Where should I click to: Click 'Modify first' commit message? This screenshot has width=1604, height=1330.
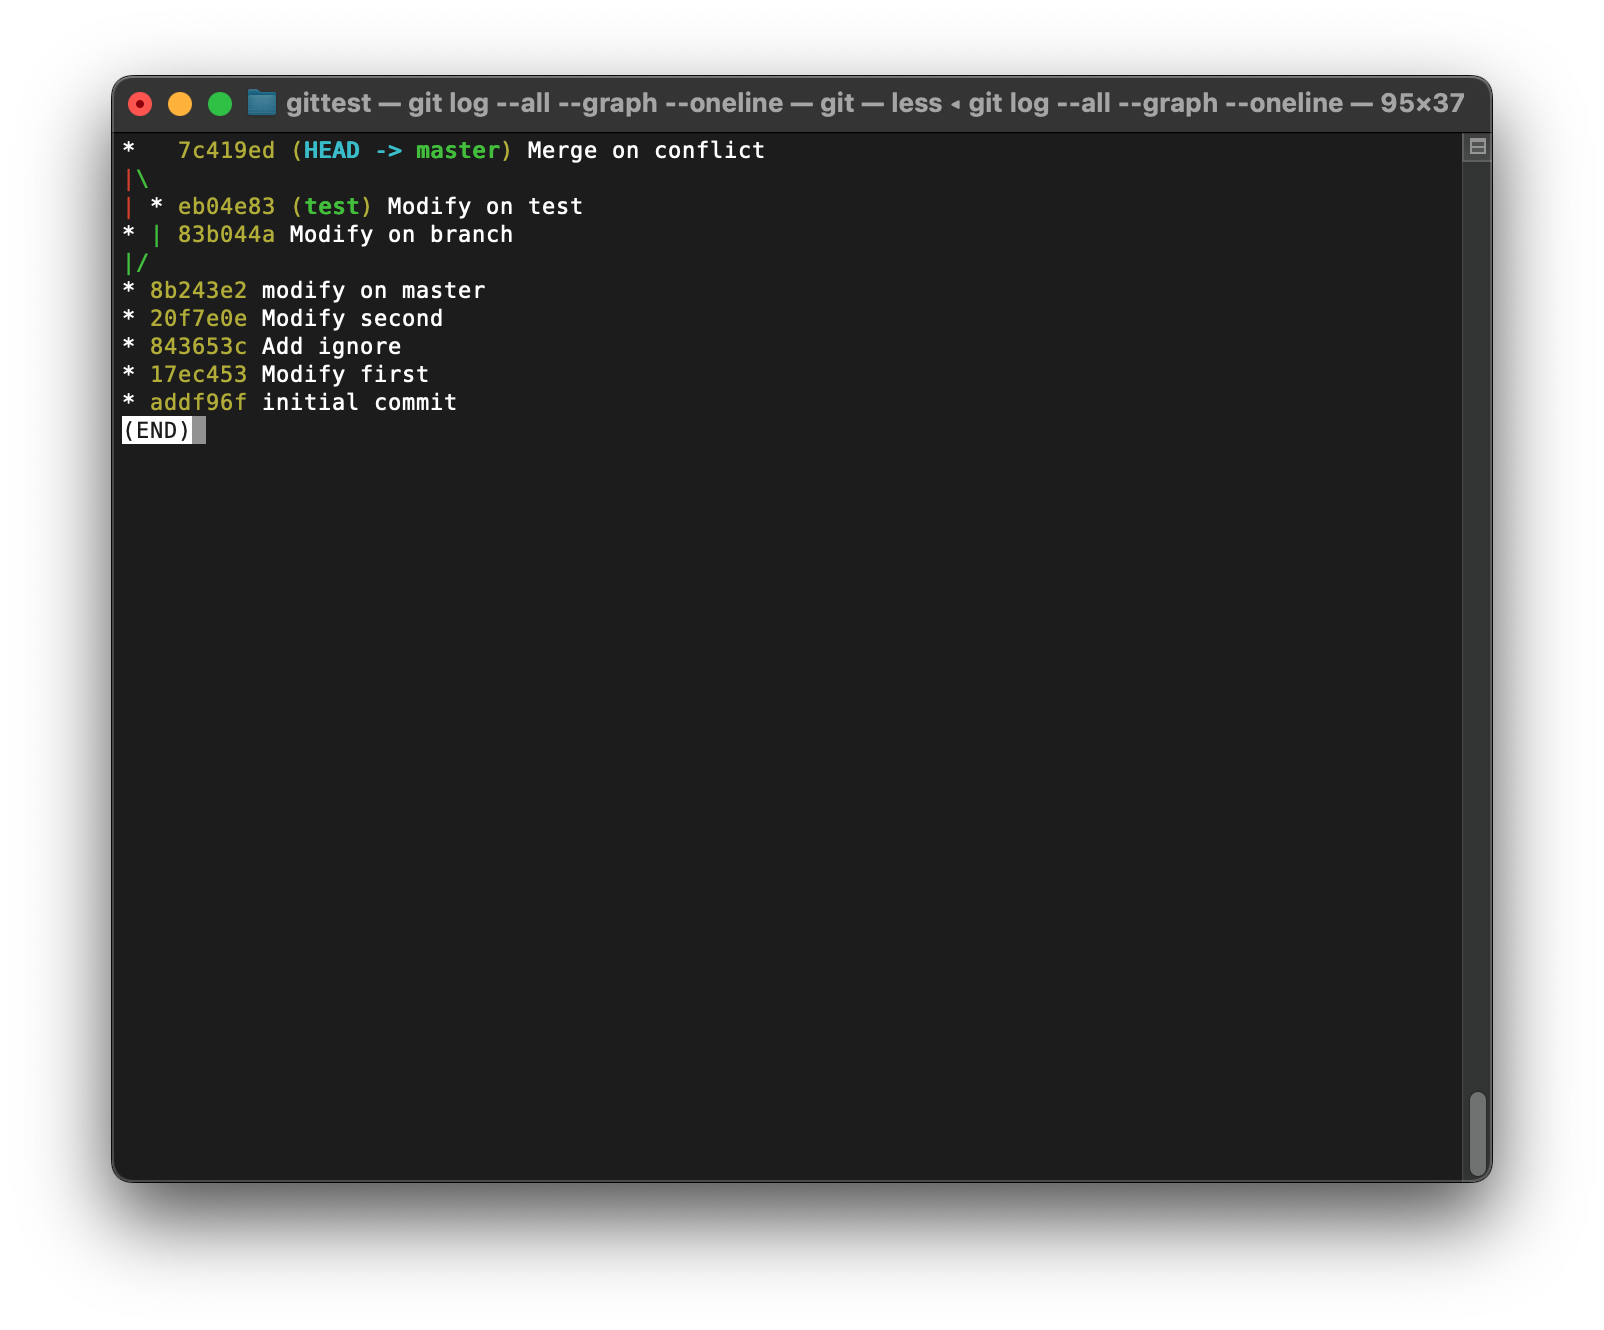[x=345, y=374]
